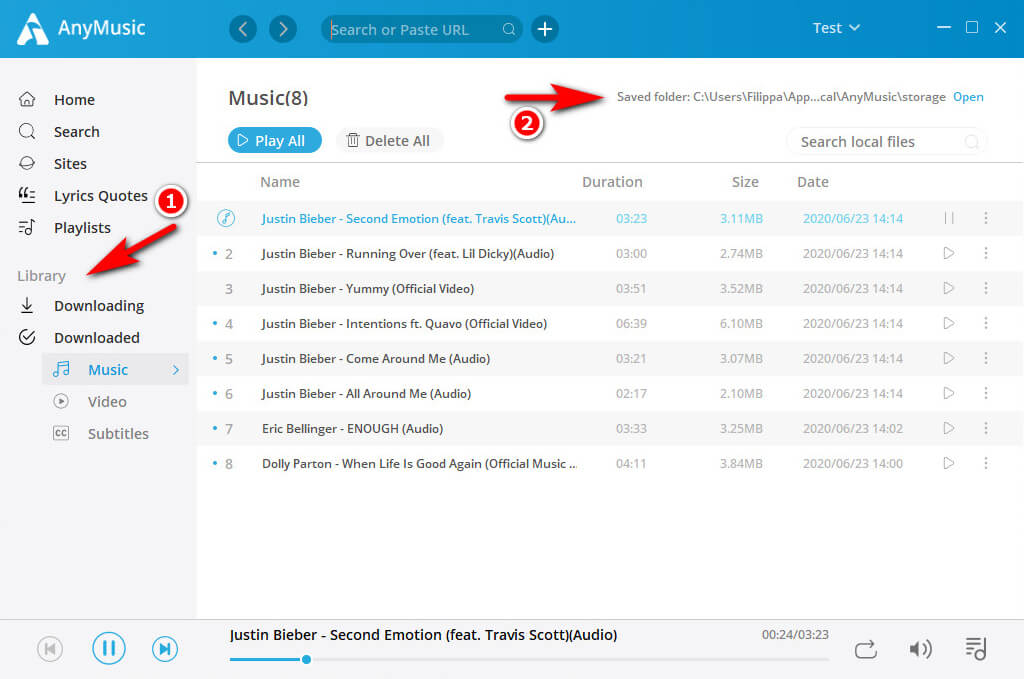Click the bottom player song title
Viewport: 1024px width, 679px height.
423,635
